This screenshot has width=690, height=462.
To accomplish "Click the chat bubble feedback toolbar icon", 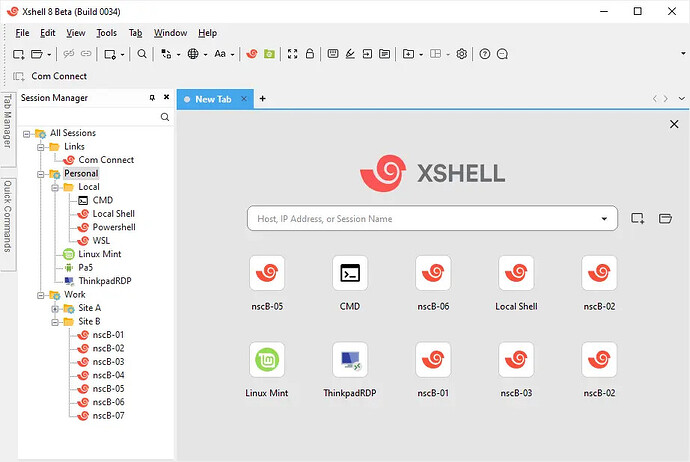I will click(x=502, y=54).
